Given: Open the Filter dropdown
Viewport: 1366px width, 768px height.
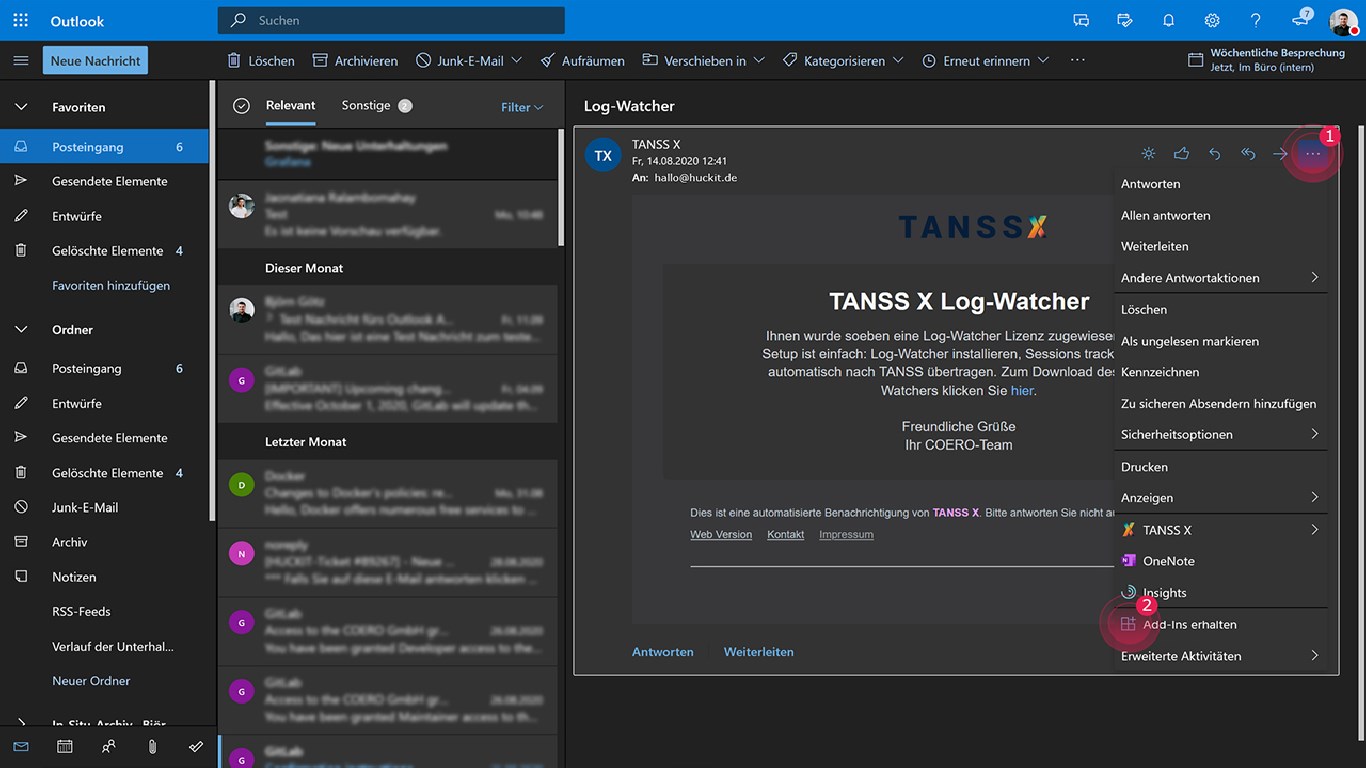Looking at the screenshot, I should tap(522, 107).
